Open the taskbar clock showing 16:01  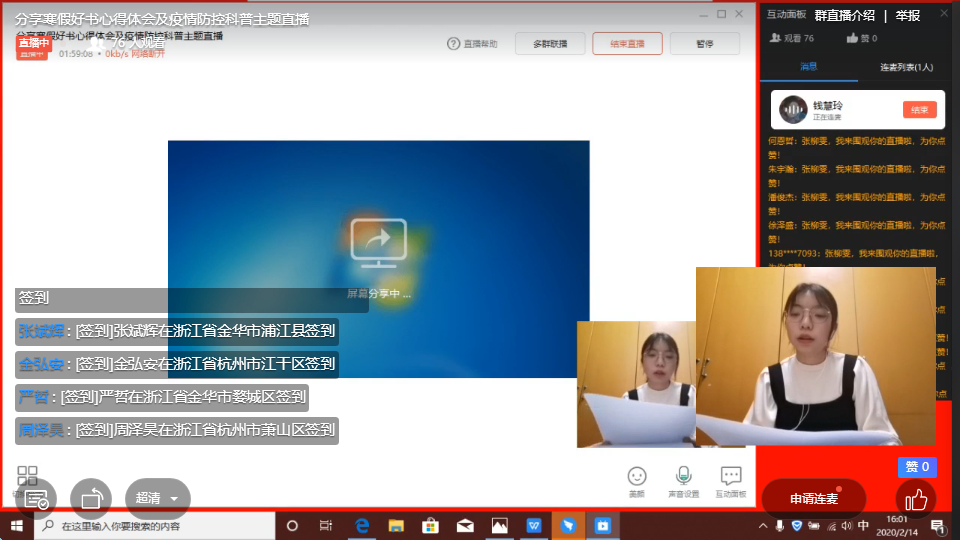(897, 526)
